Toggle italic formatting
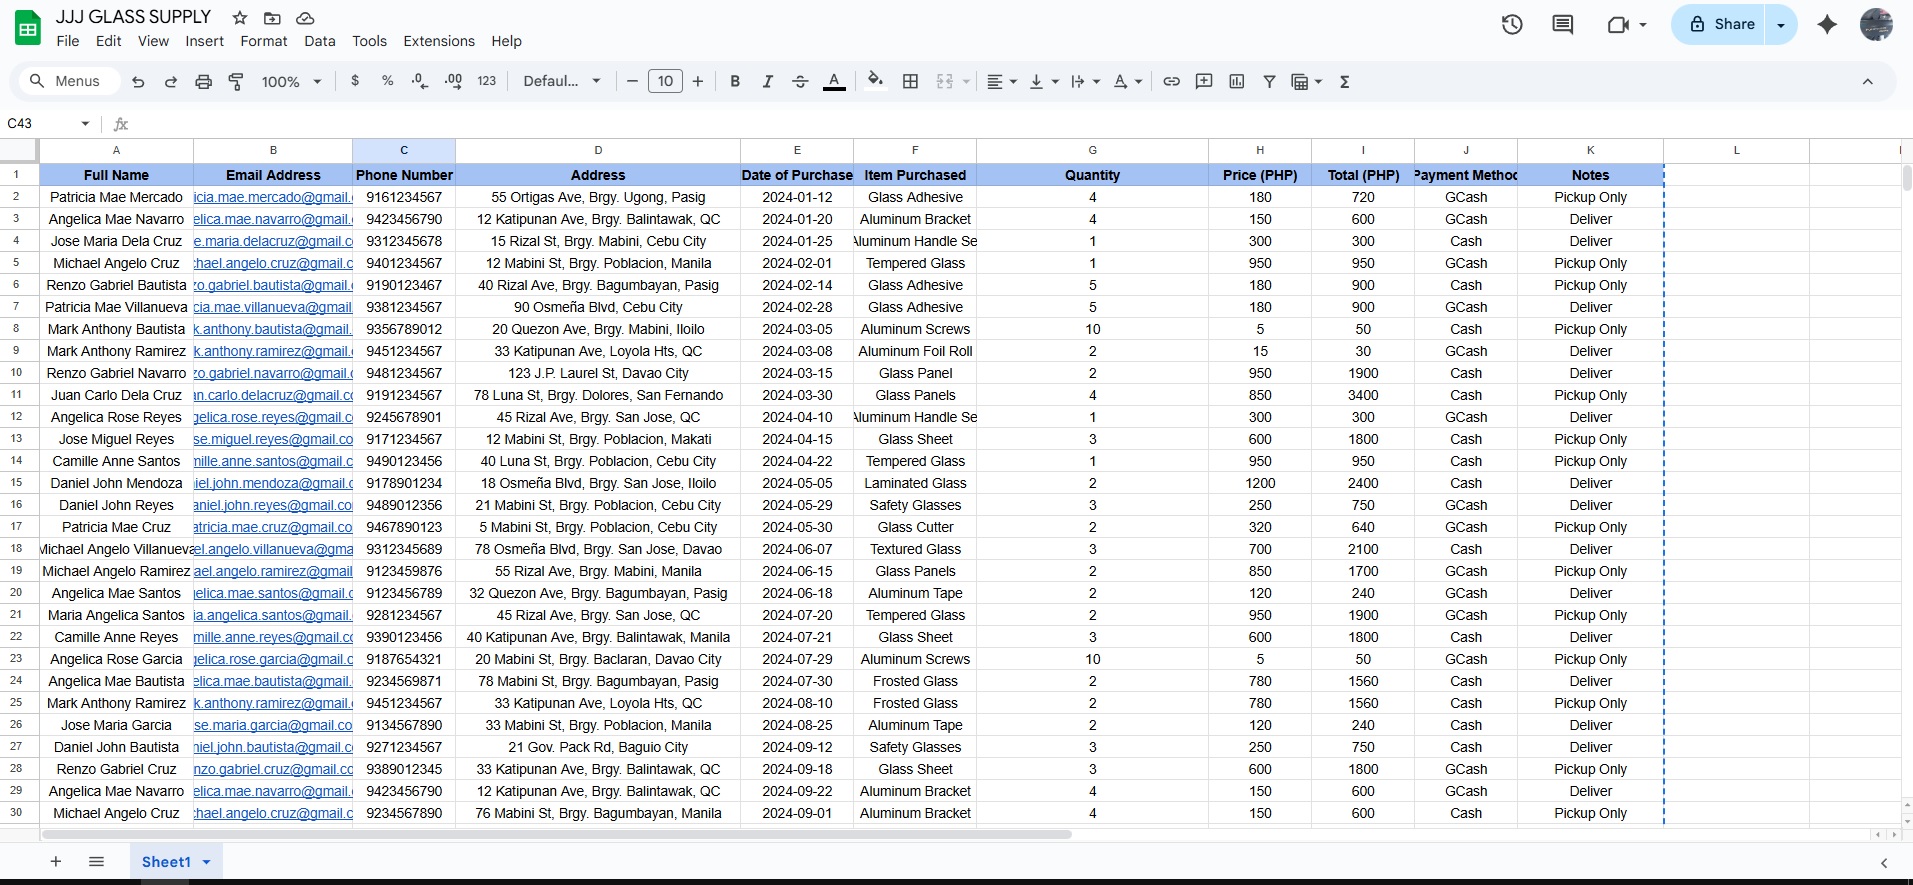The width and height of the screenshot is (1913, 885). (x=768, y=82)
